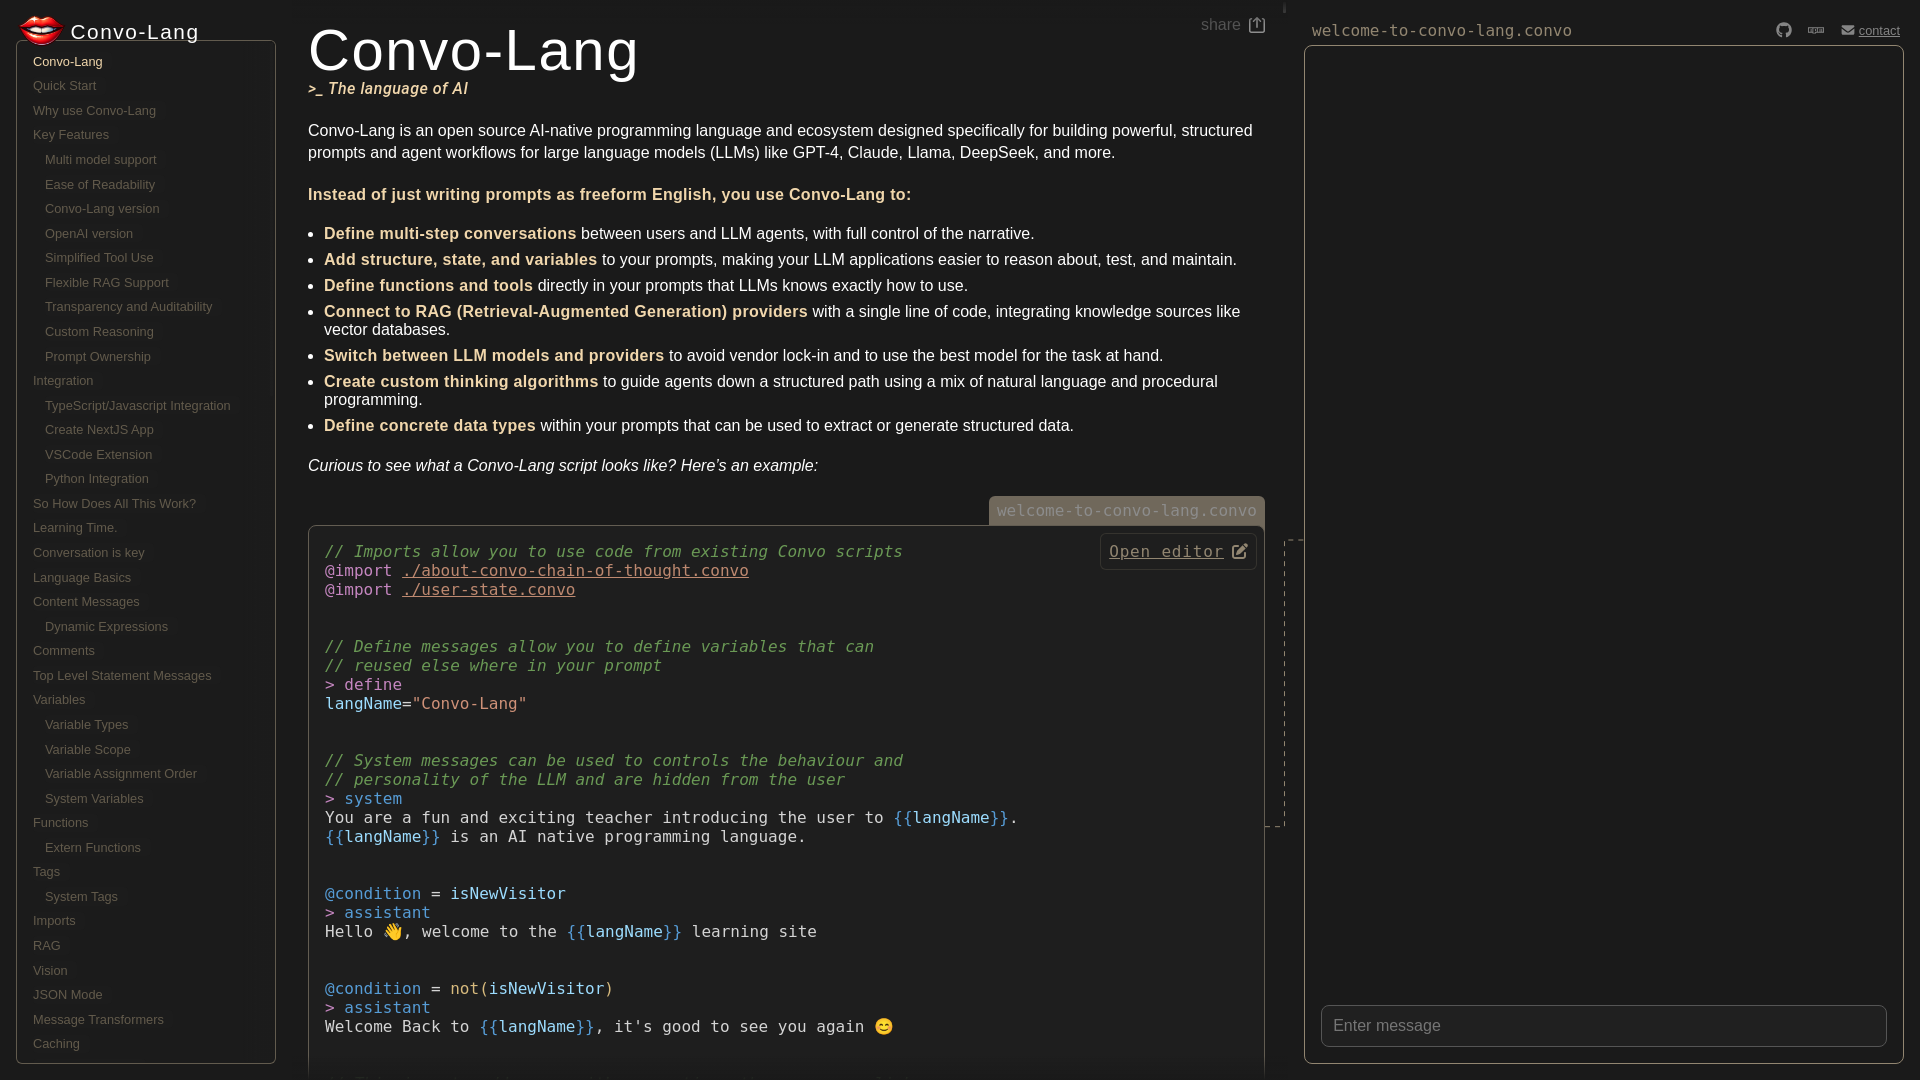The image size is (1920, 1080).
Task: Jump to Key Features section
Action: 71,135
